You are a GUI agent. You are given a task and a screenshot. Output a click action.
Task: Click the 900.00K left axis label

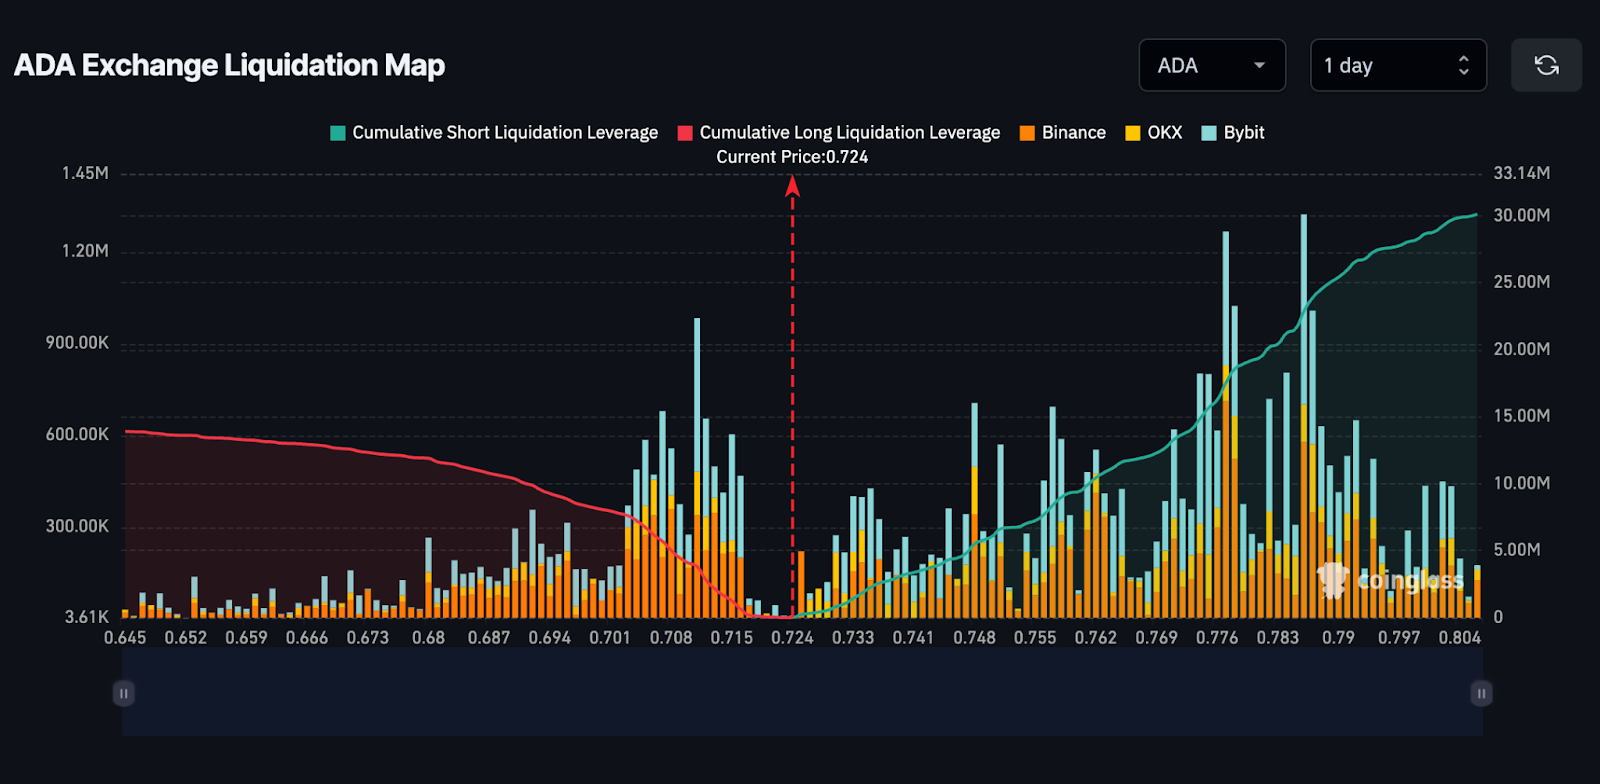(77, 343)
